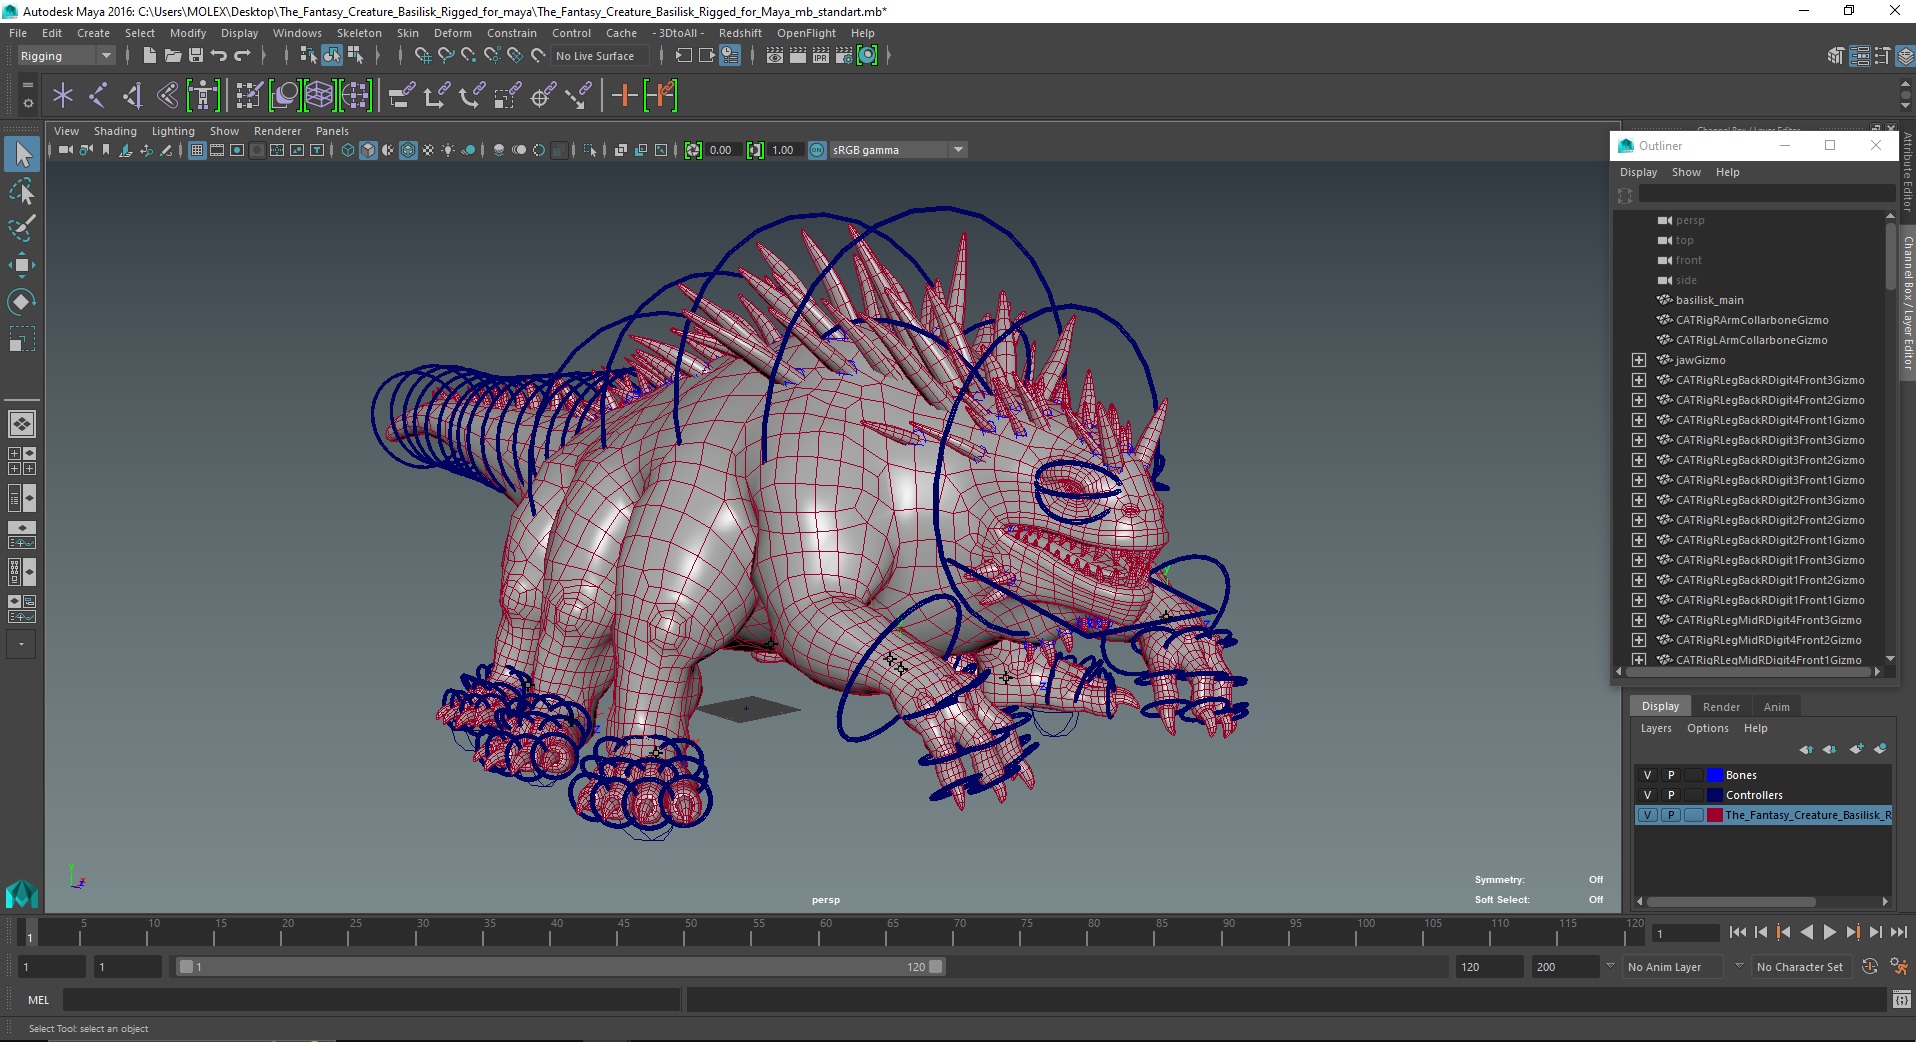Click the New Scene icon

[149, 55]
